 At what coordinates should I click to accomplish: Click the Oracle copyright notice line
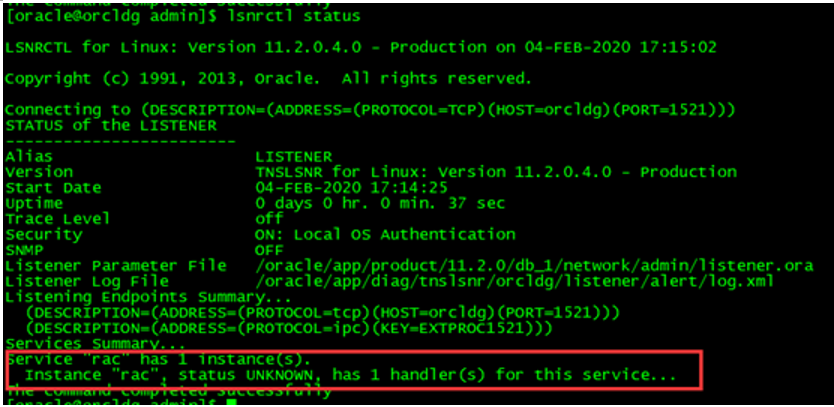(267, 78)
